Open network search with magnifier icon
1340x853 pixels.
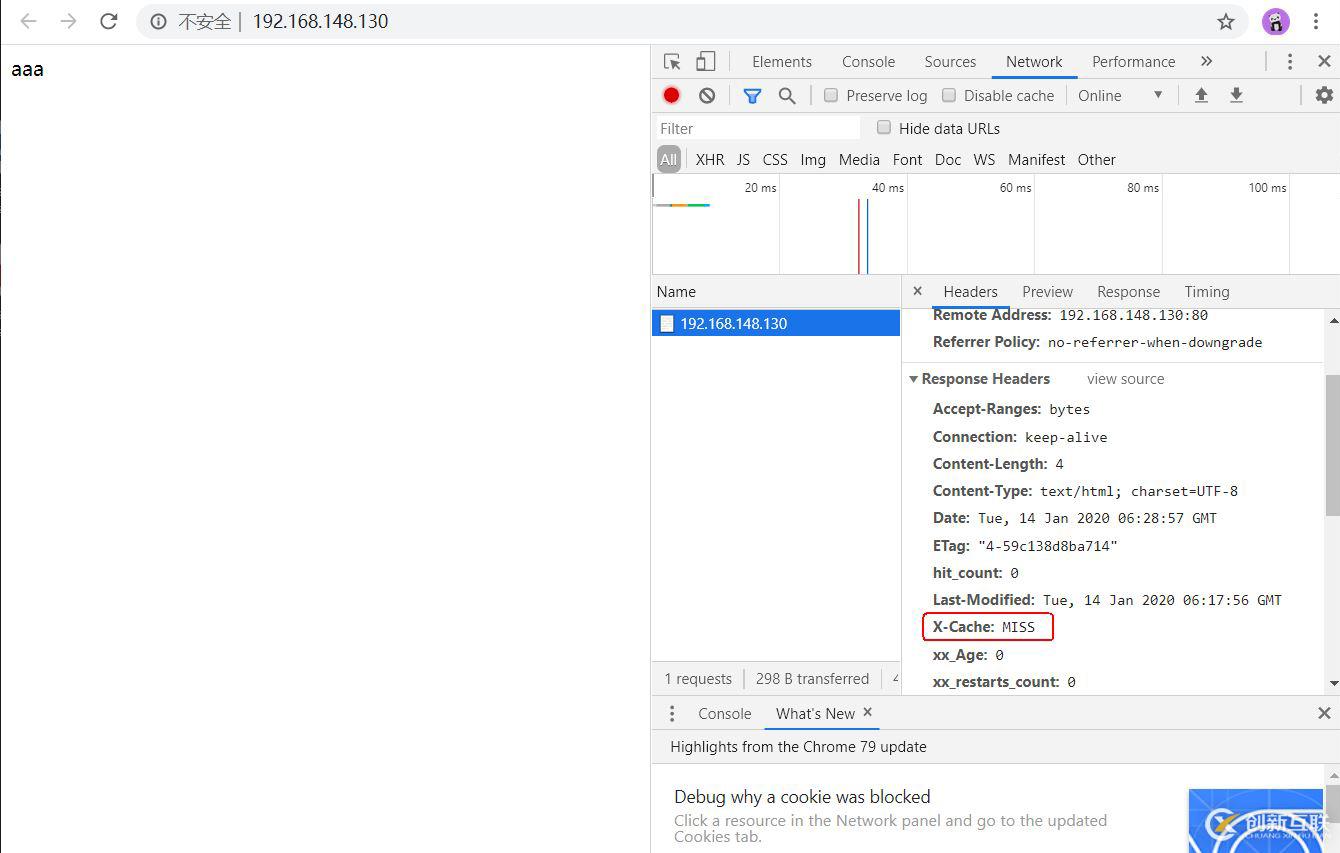point(787,95)
